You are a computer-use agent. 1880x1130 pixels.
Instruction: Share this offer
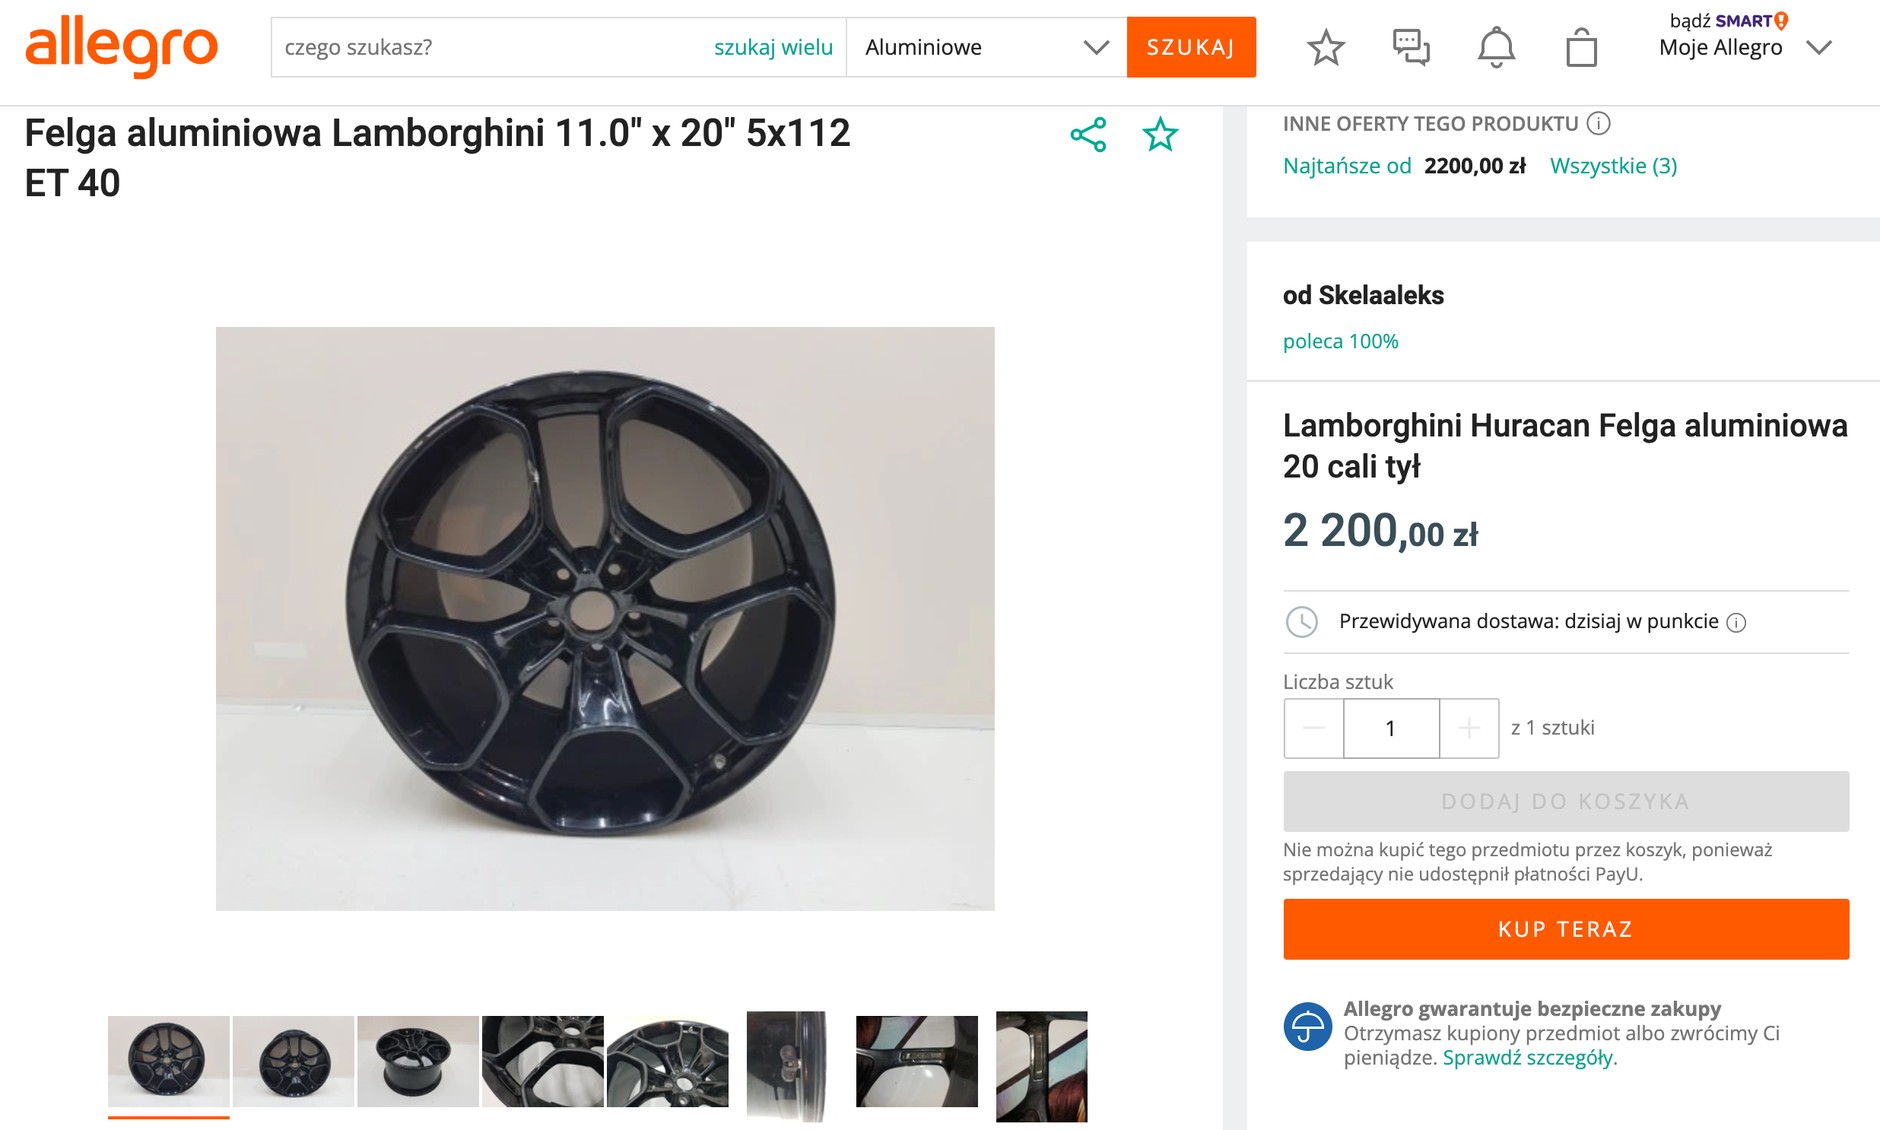(1088, 135)
